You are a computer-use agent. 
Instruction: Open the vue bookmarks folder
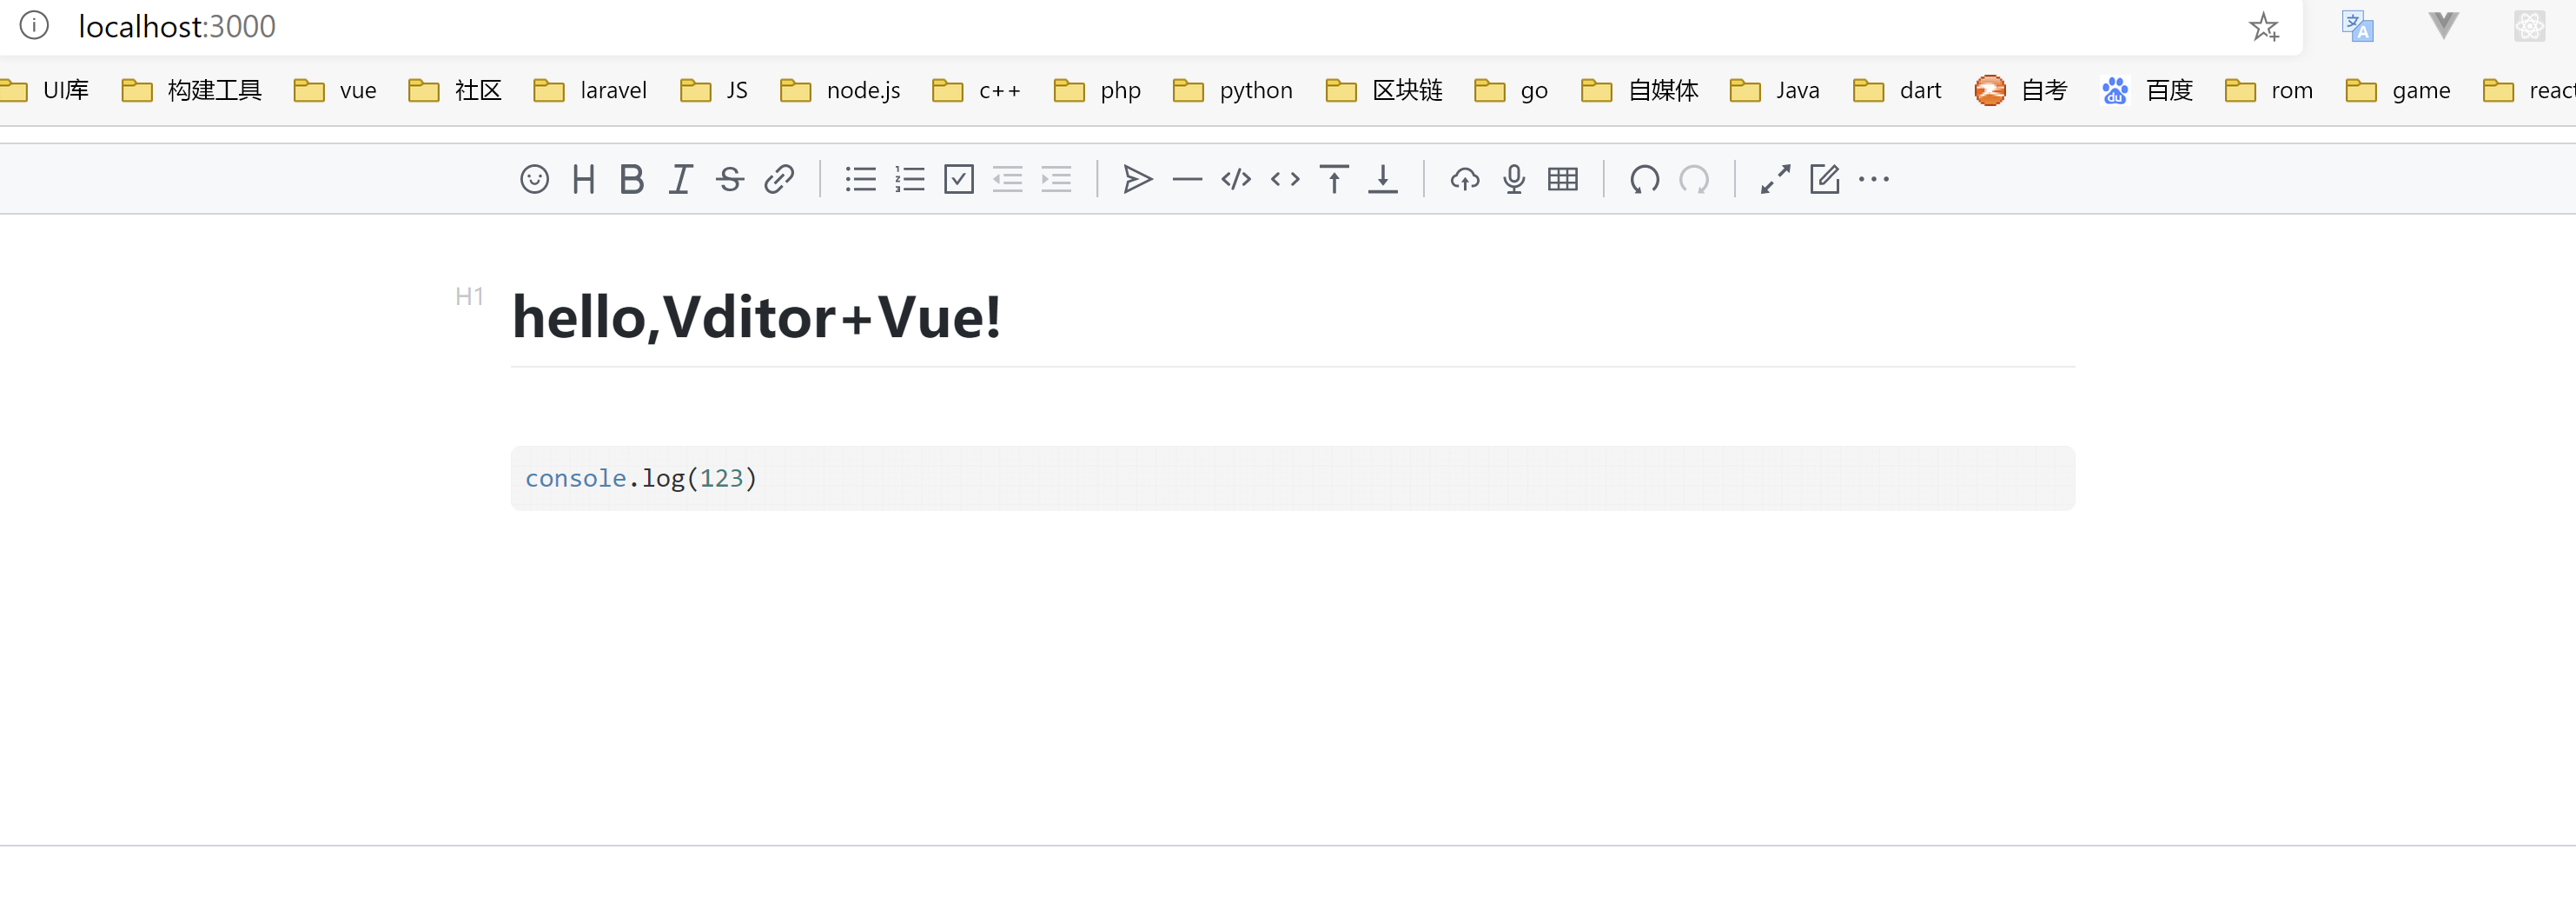[x=334, y=90]
